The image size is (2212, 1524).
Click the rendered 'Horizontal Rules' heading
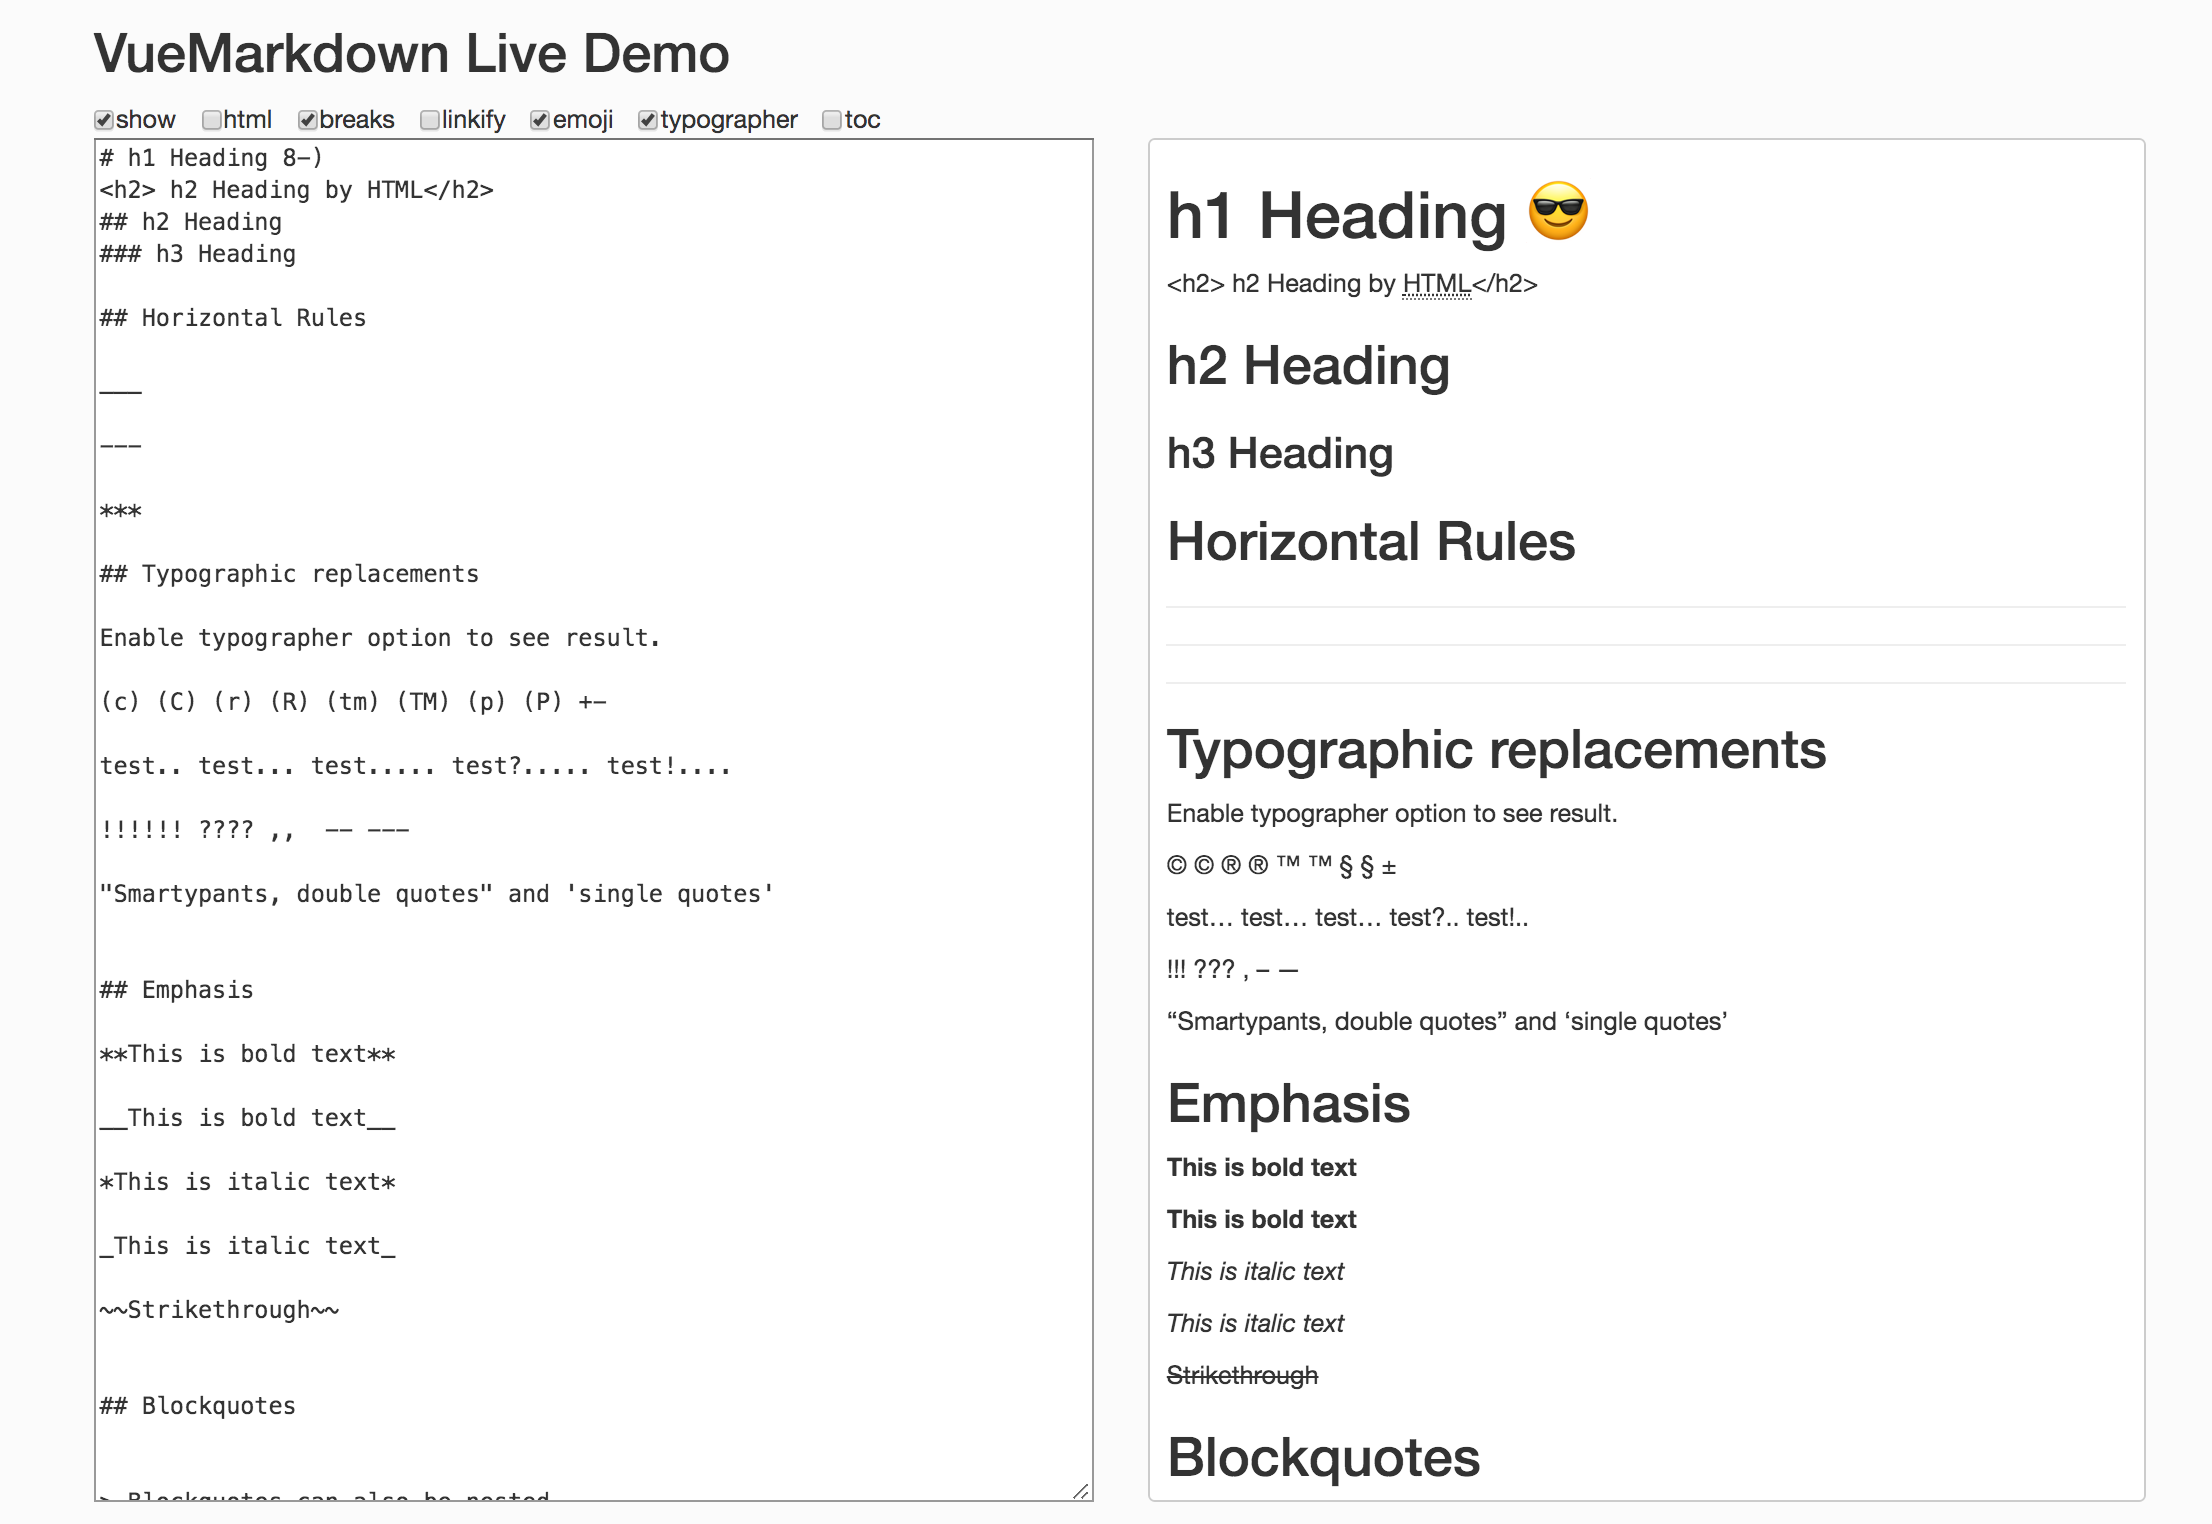[1371, 542]
